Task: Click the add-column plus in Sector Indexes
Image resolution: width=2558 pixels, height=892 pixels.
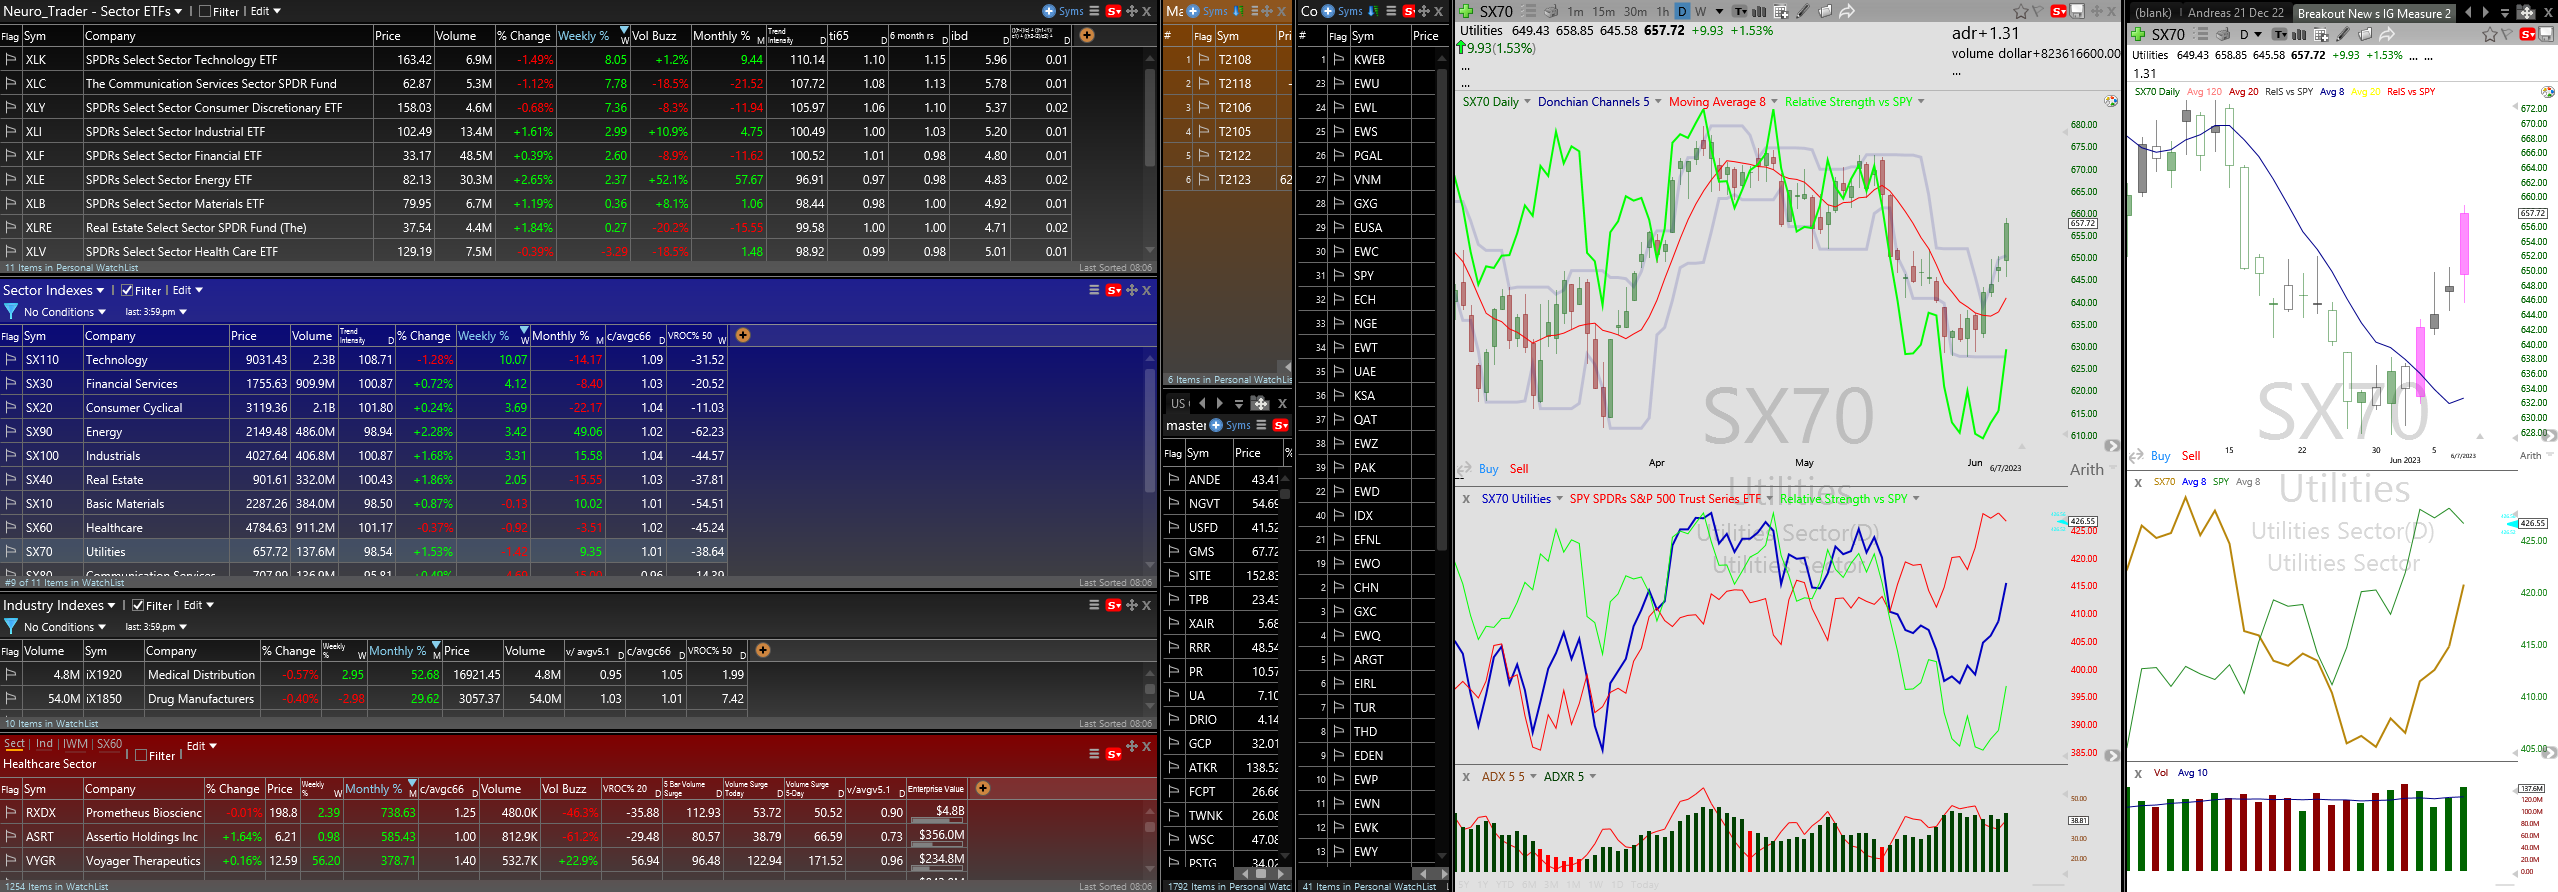Action: 743,335
